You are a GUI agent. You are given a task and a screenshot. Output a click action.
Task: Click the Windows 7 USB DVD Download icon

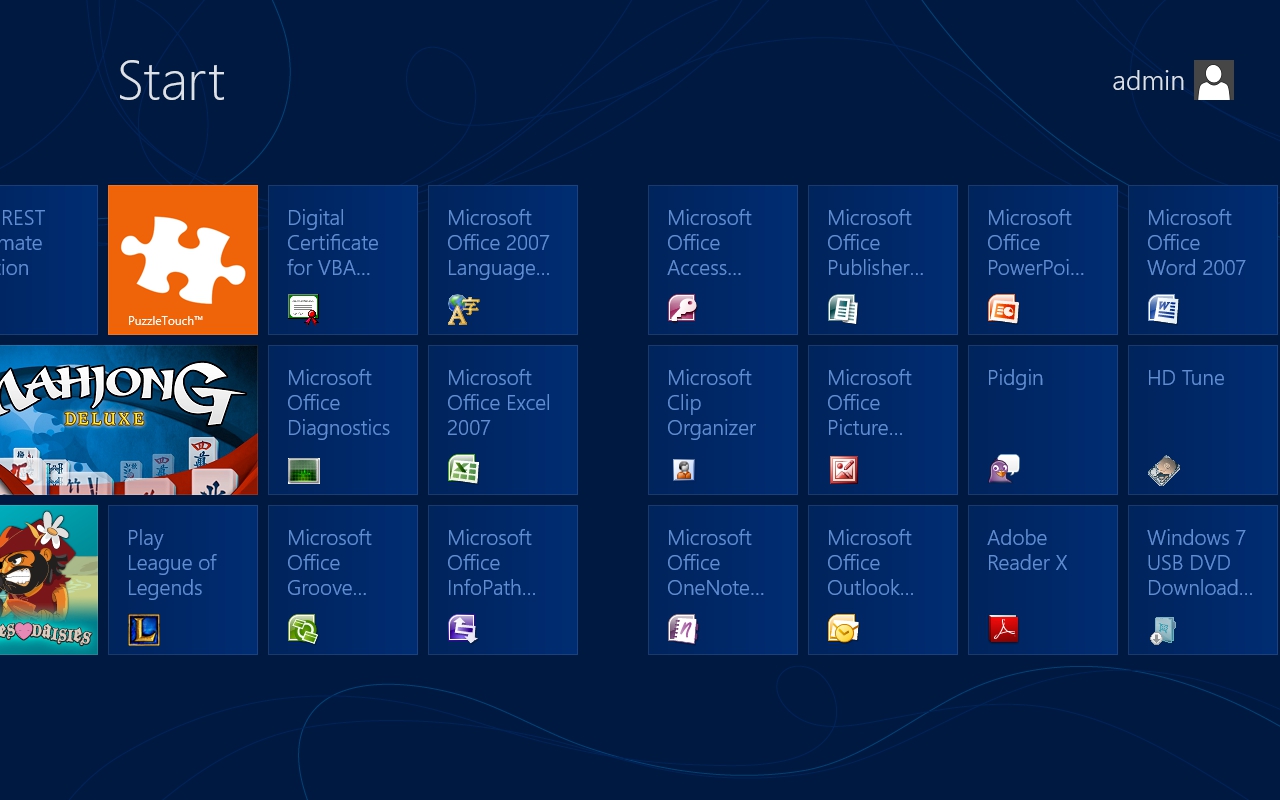coord(1163,630)
